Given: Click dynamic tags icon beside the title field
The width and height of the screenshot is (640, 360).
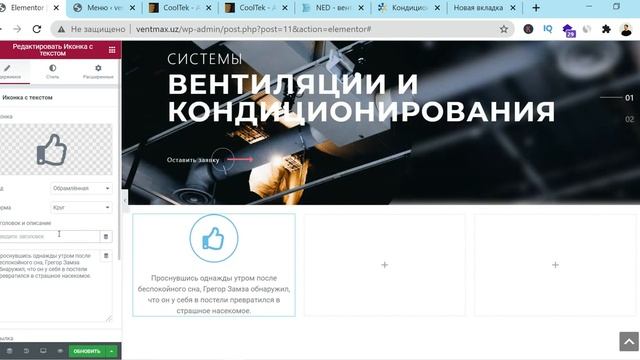Looking at the screenshot, I should (106, 236).
